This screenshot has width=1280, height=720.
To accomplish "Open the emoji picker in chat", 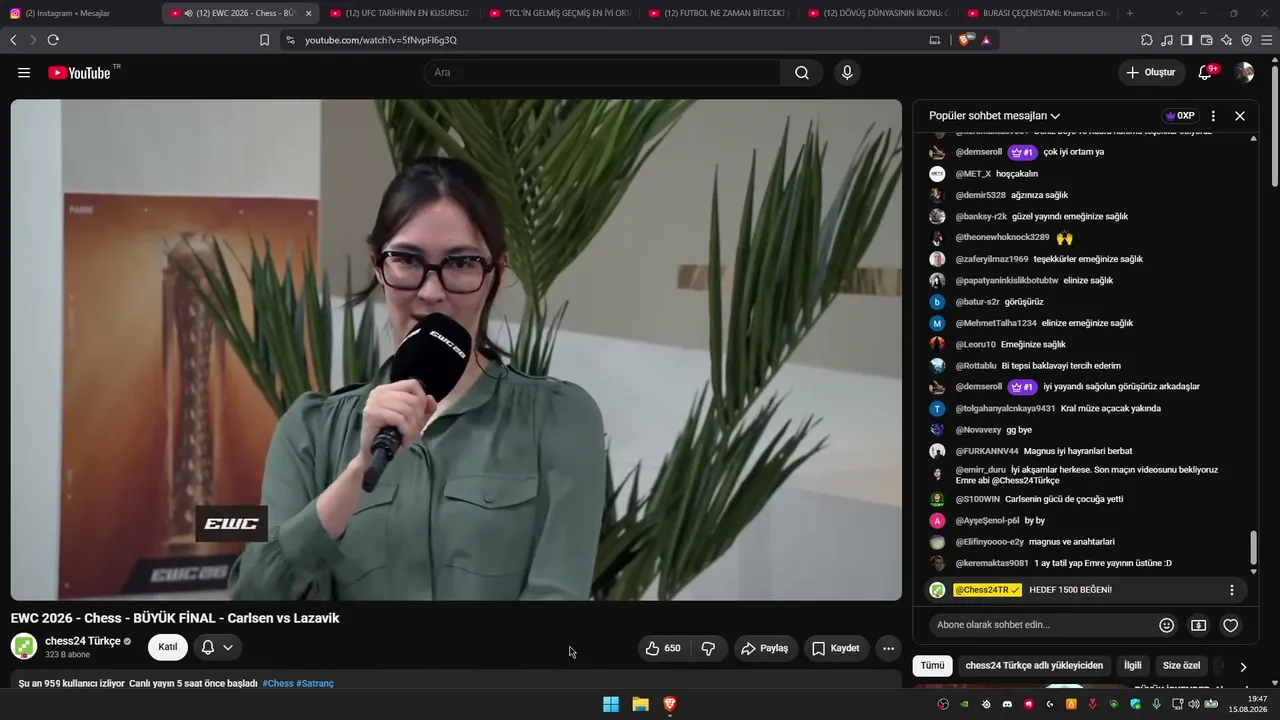I will coord(1166,625).
